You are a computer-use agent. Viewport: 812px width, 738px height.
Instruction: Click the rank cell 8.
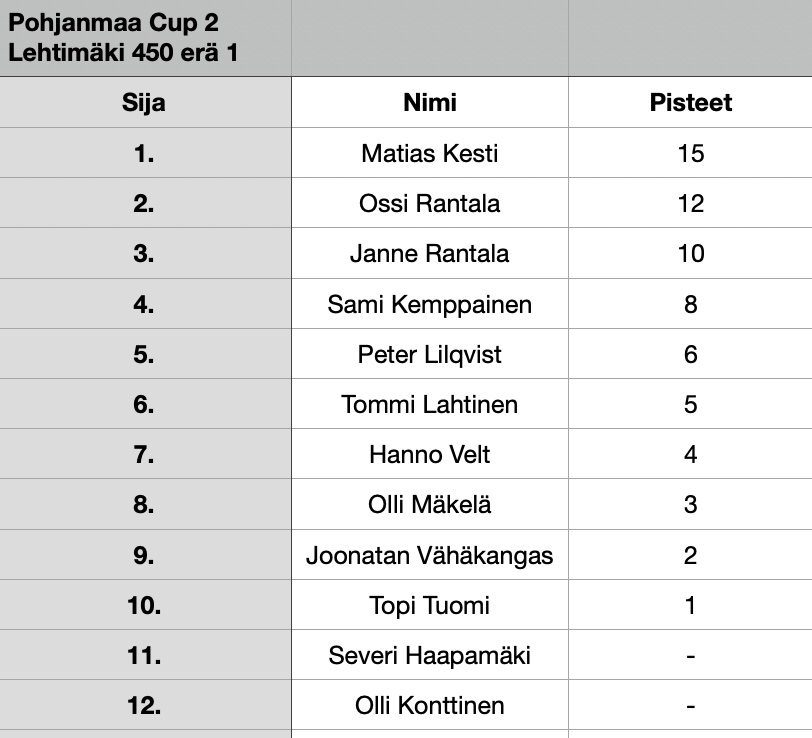(x=144, y=505)
